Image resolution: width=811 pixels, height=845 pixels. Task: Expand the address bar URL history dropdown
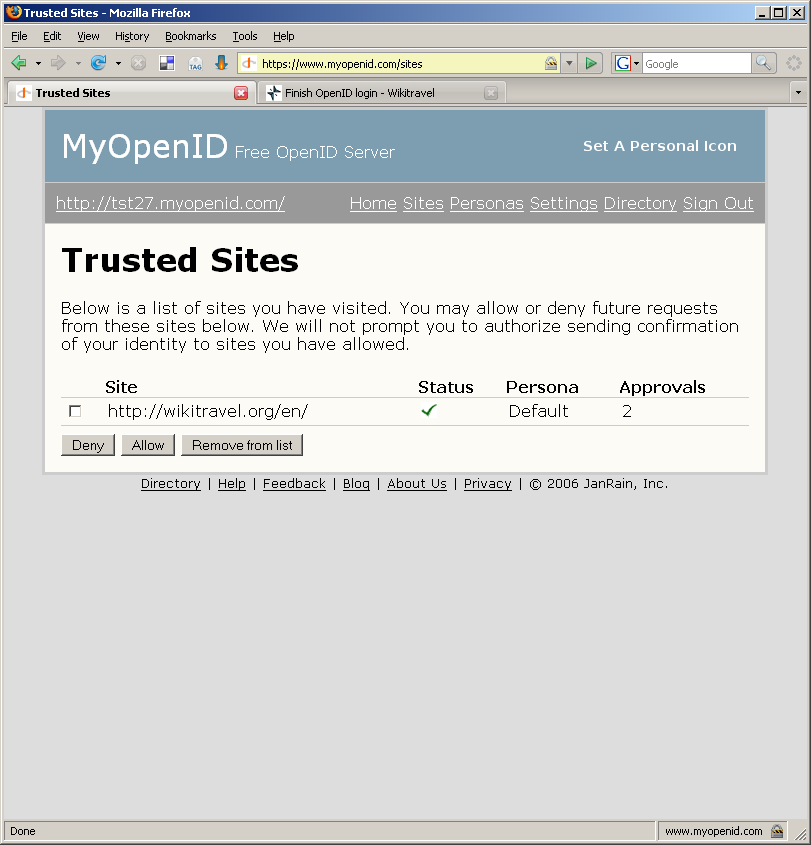click(x=569, y=64)
